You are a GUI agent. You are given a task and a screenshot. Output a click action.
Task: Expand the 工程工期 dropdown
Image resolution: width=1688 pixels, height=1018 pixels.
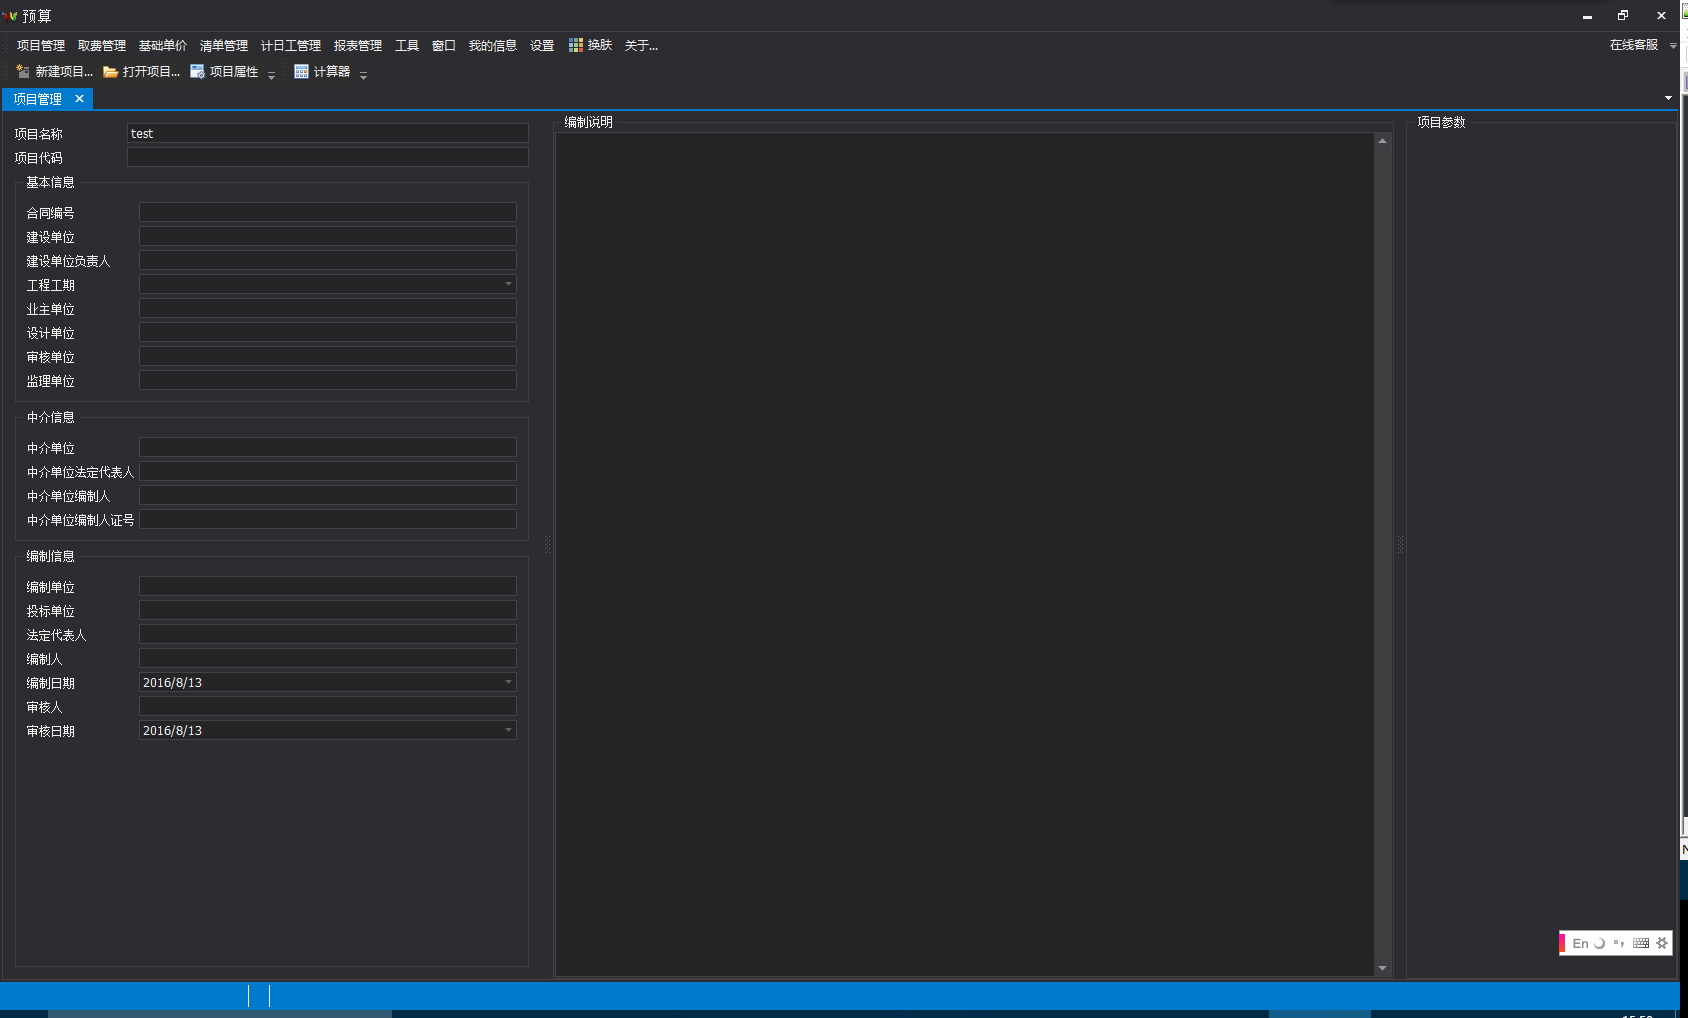click(508, 284)
